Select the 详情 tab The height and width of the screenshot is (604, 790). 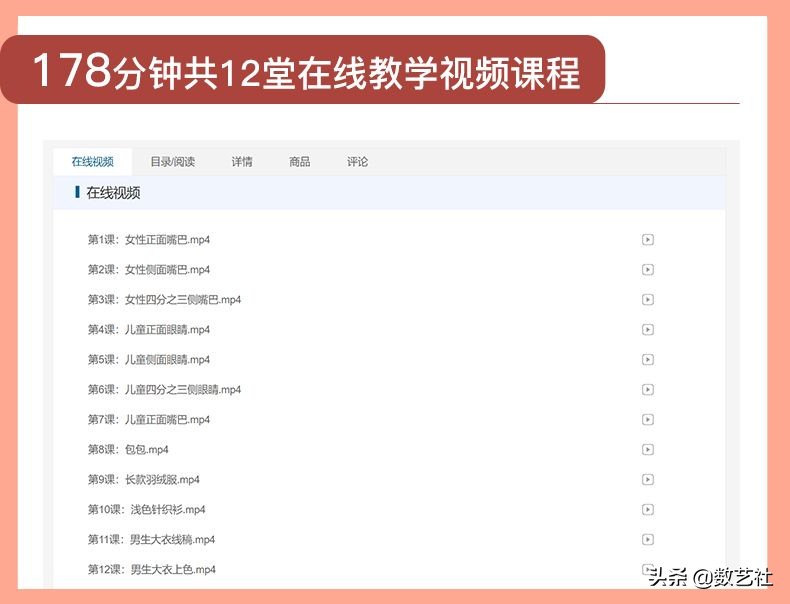pos(242,162)
